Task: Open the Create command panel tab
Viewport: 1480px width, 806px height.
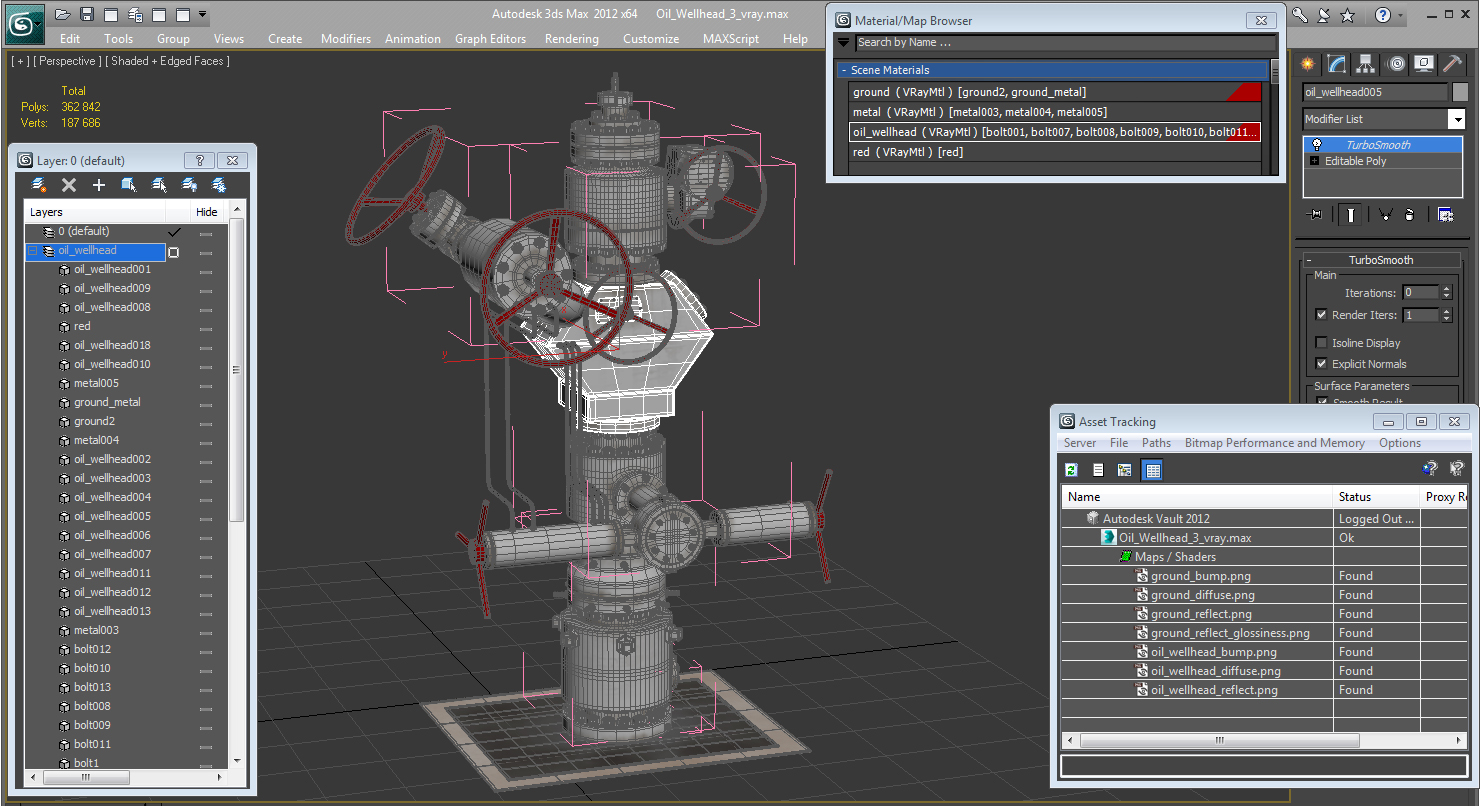Action: click(x=1307, y=64)
